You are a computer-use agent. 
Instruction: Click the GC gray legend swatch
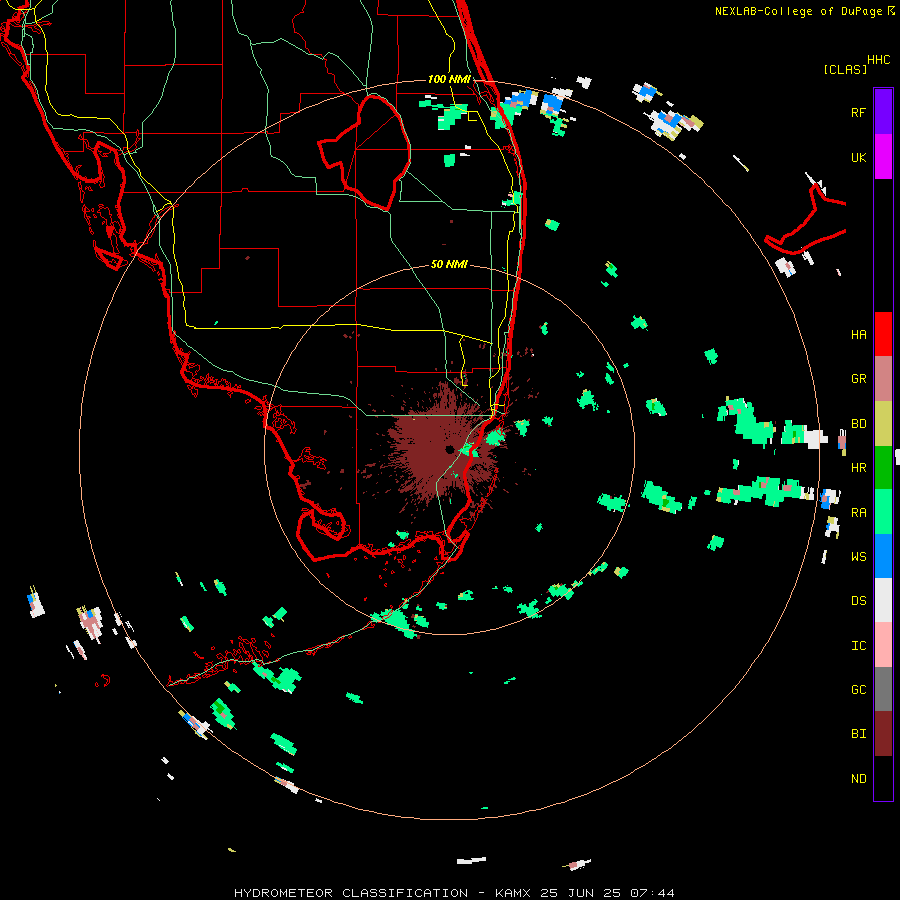click(883, 689)
